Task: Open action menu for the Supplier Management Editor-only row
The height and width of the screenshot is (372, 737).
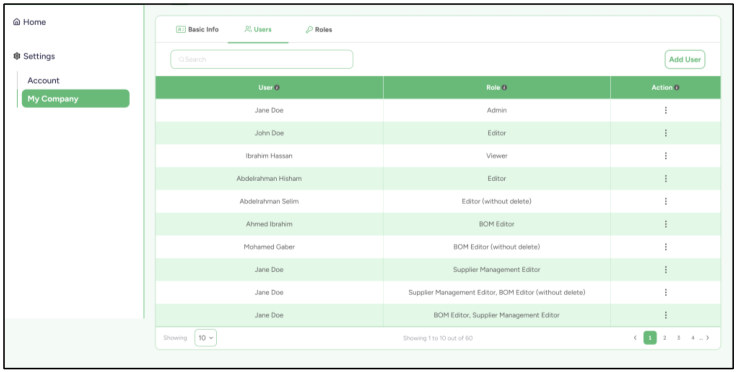Action: click(x=666, y=269)
